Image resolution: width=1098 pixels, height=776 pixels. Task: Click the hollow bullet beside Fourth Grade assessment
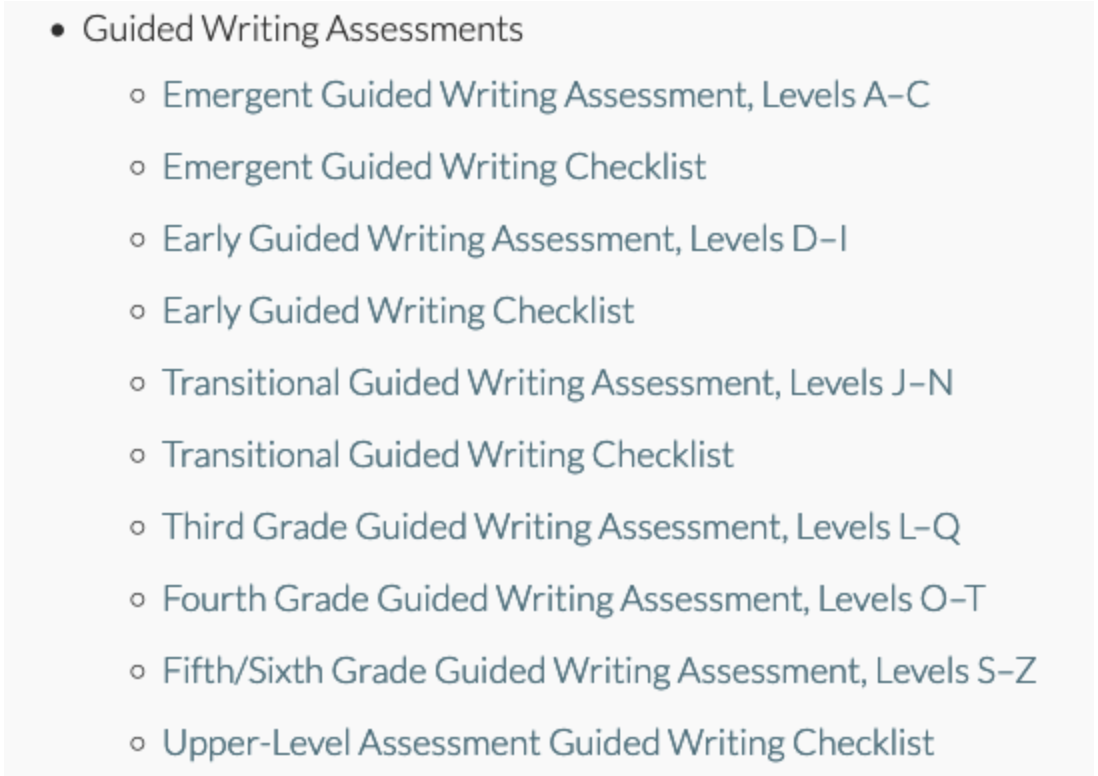click(x=138, y=600)
